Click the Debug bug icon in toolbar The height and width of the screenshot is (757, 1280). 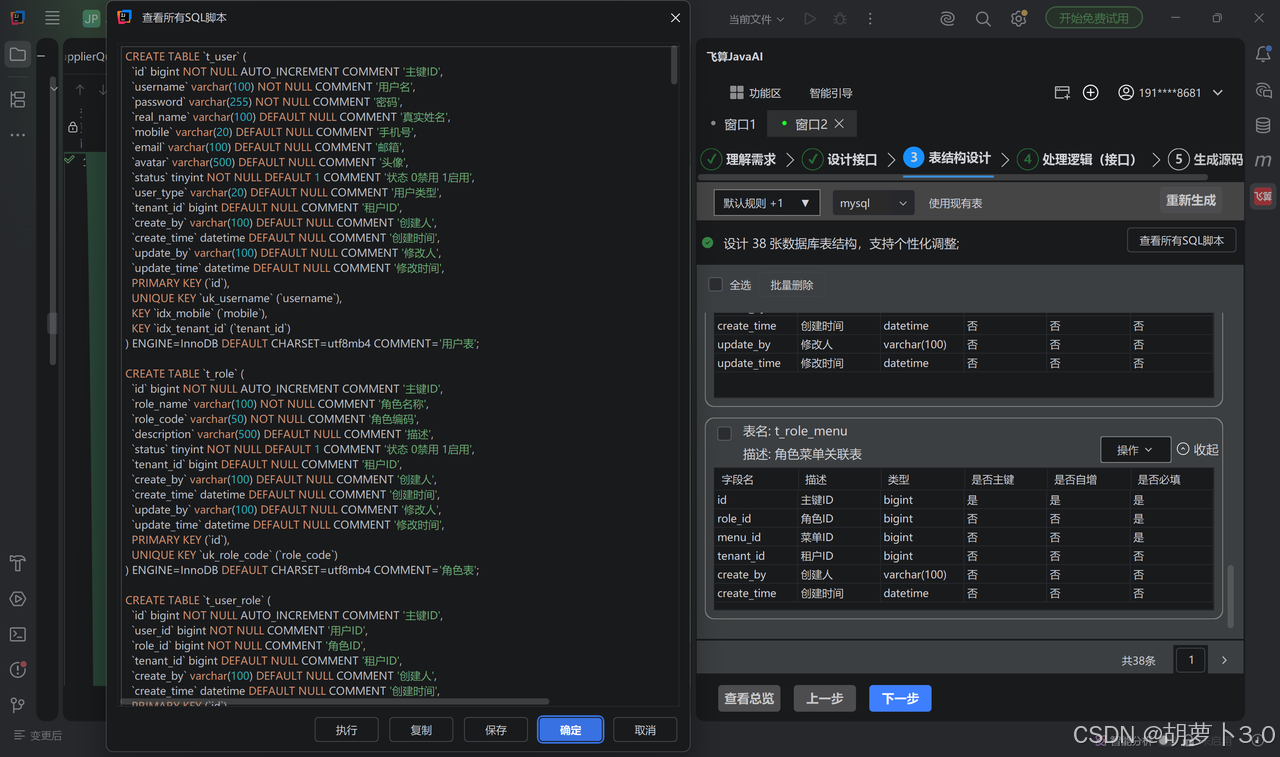click(x=840, y=19)
